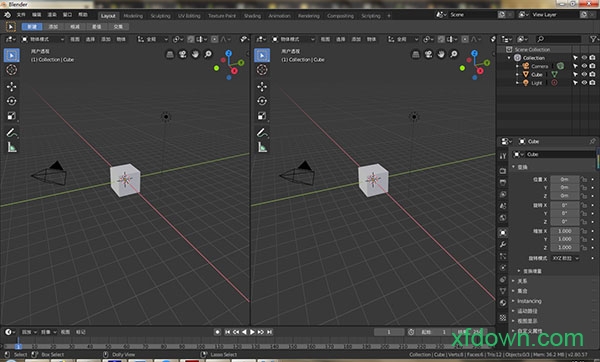Pick Measure tool in right viewport

coord(262,147)
